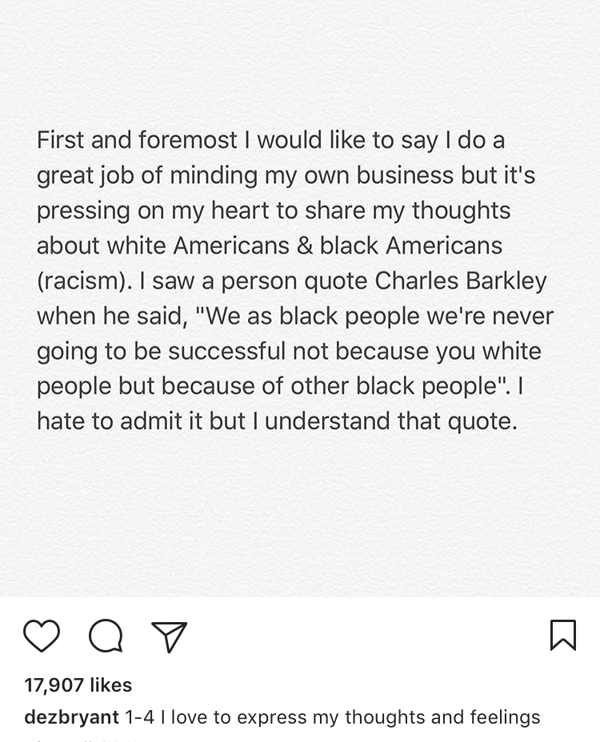The width and height of the screenshot is (600, 742).
Task: Tap the word "(racism)" in the post
Action: 85,281
